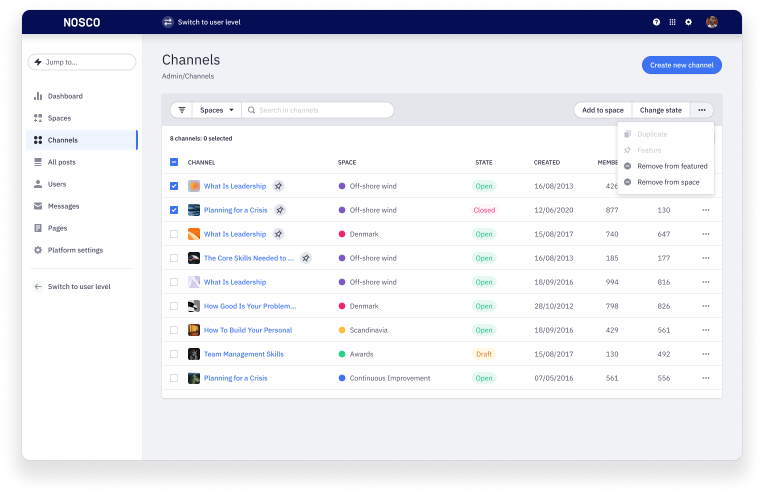The image size is (764, 494).
Task: Uncheck the closed Planning for a Crisis checkbox
Action: tap(174, 210)
